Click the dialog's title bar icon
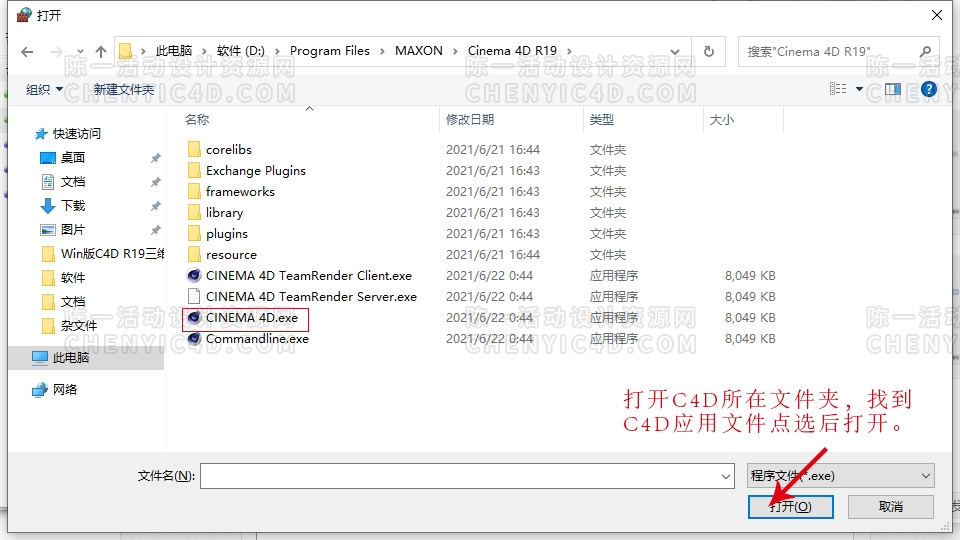 pyautogui.click(x=23, y=15)
